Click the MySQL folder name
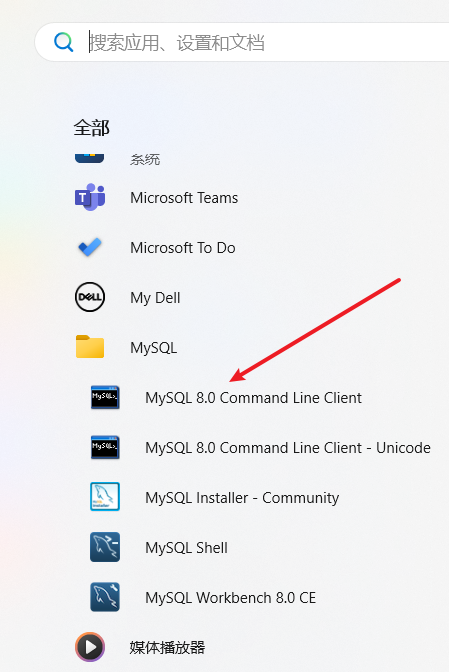This screenshot has height=672, width=449. click(x=154, y=348)
